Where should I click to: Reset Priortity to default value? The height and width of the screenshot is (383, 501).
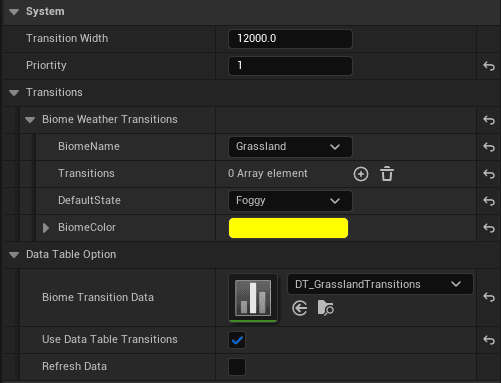pos(489,66)
